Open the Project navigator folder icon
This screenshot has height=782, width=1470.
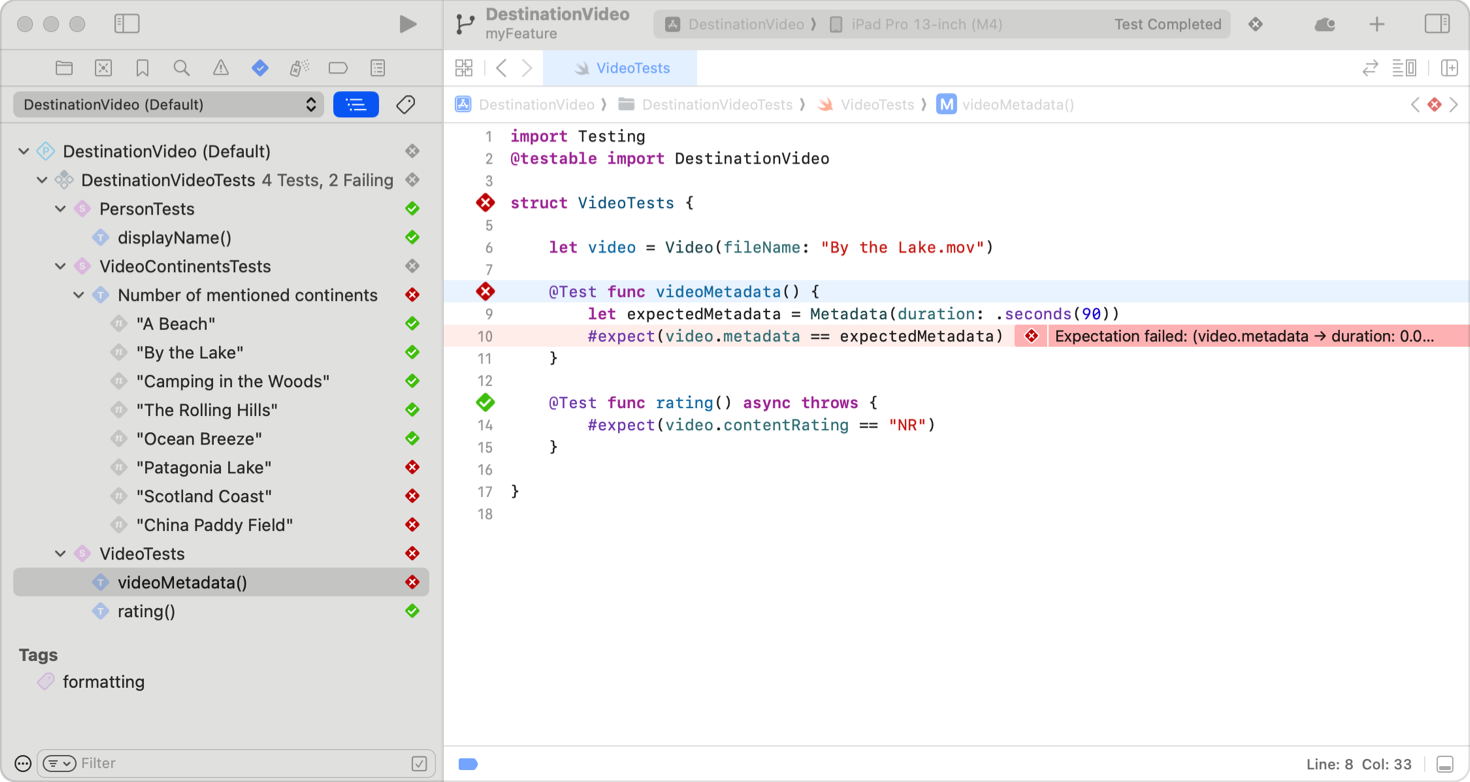tap(64, 68)
